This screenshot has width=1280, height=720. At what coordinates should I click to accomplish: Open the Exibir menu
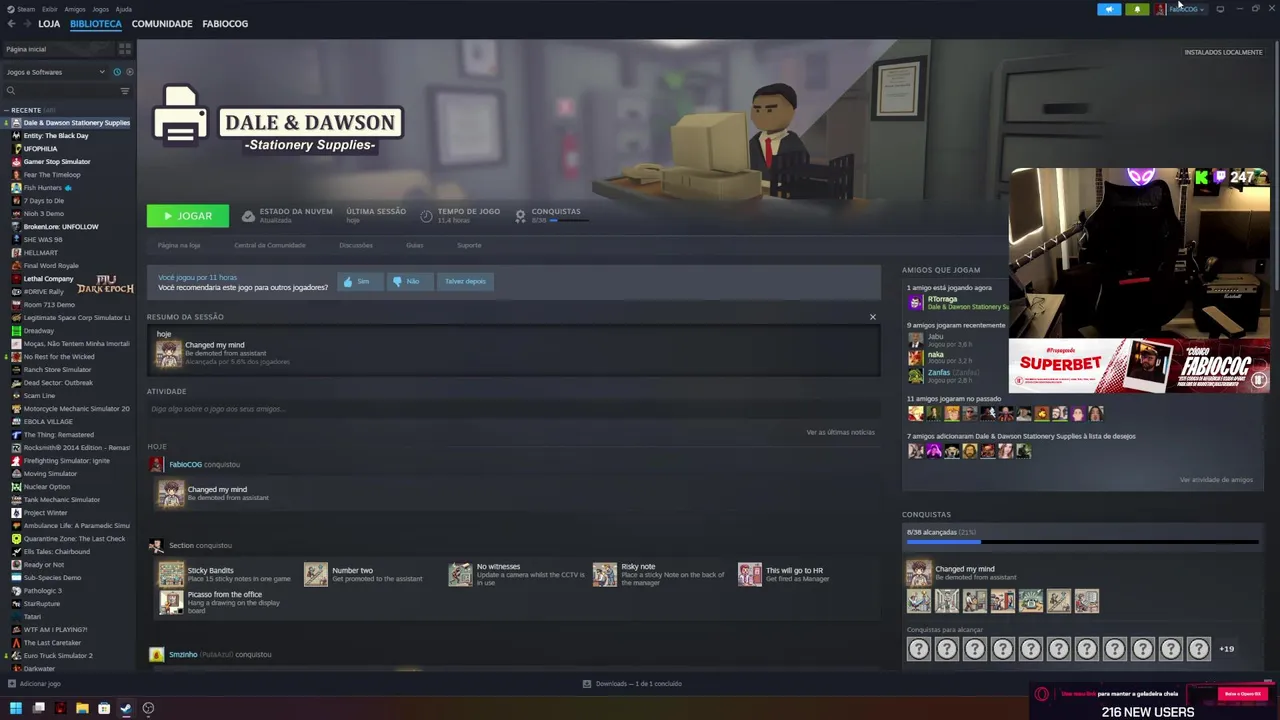tap(49, 9)
